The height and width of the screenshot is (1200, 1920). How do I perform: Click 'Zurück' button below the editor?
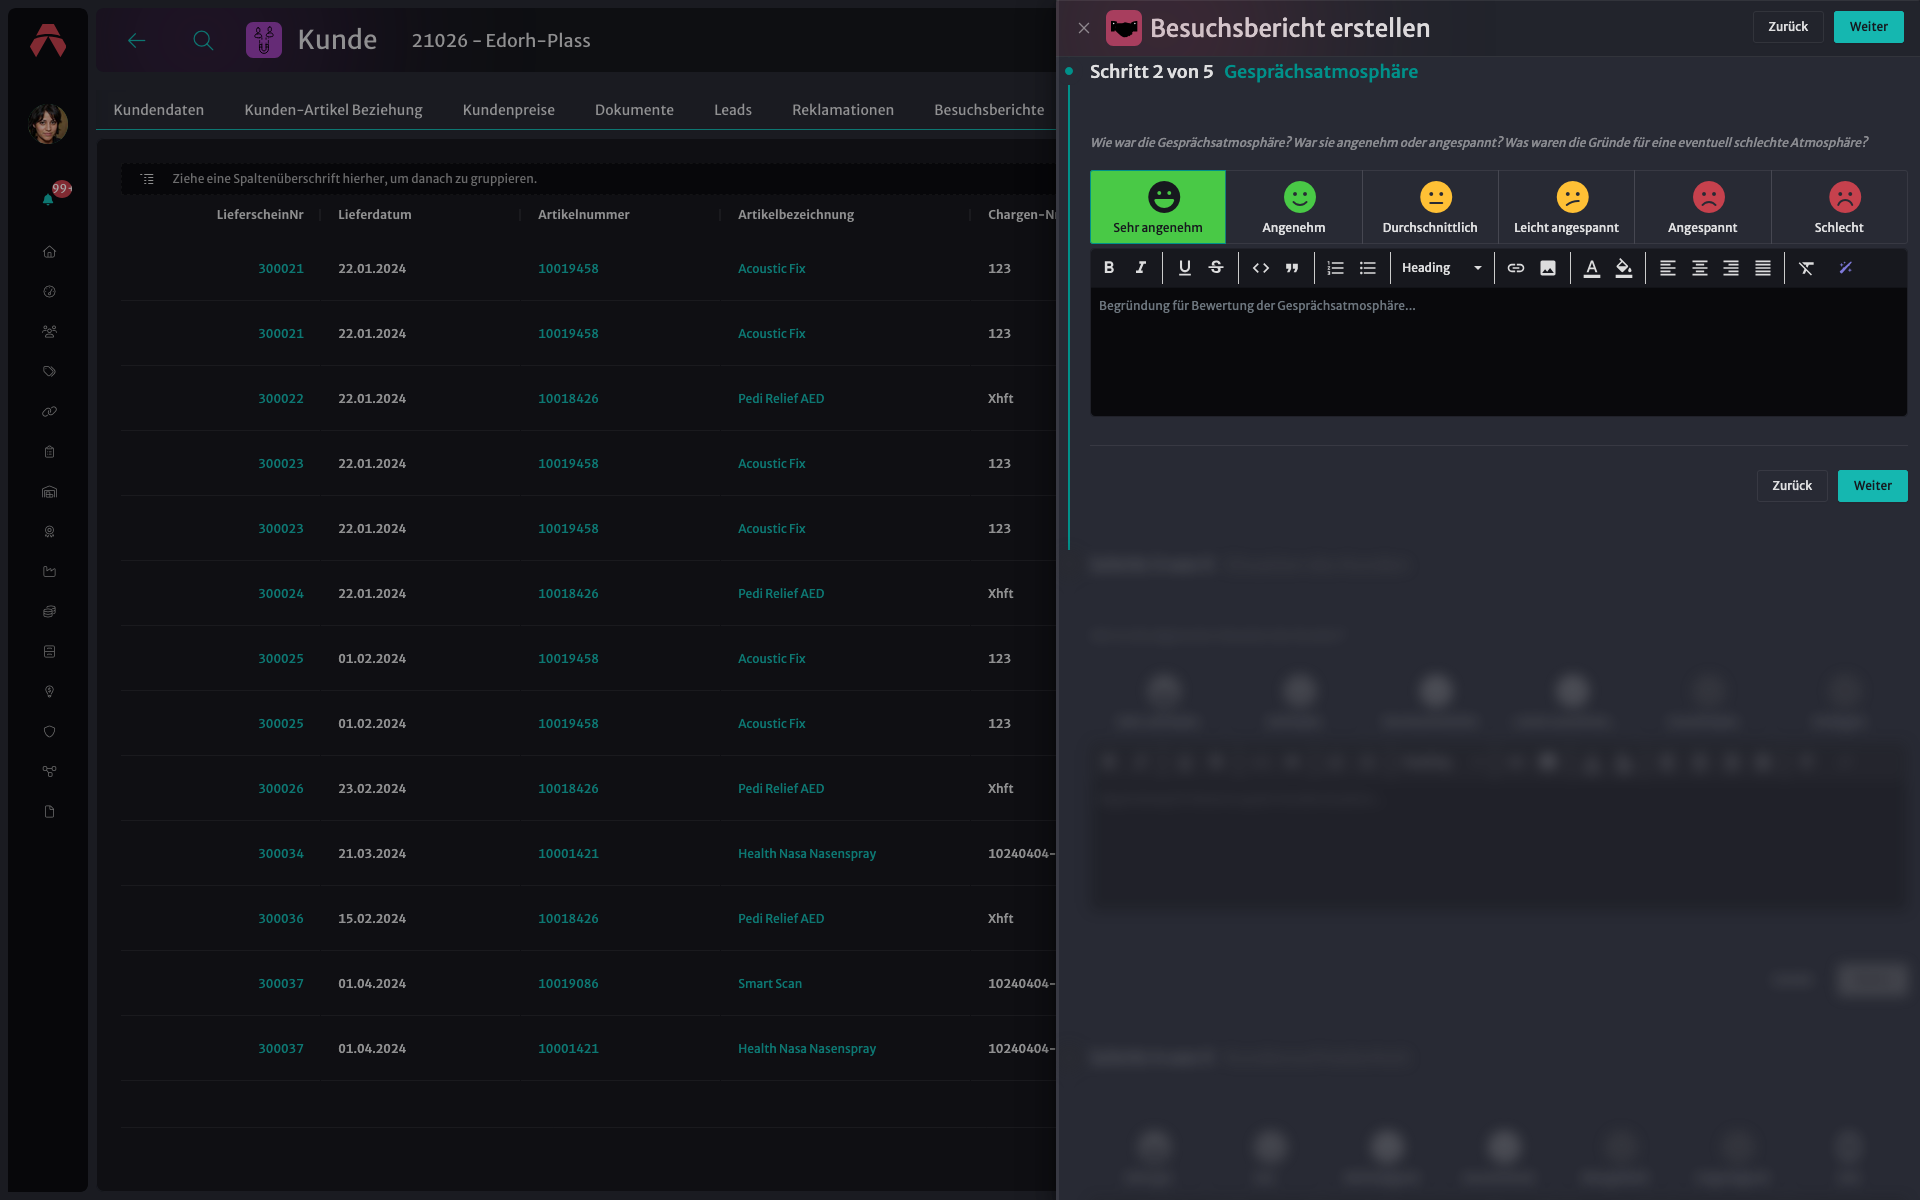1792,486
